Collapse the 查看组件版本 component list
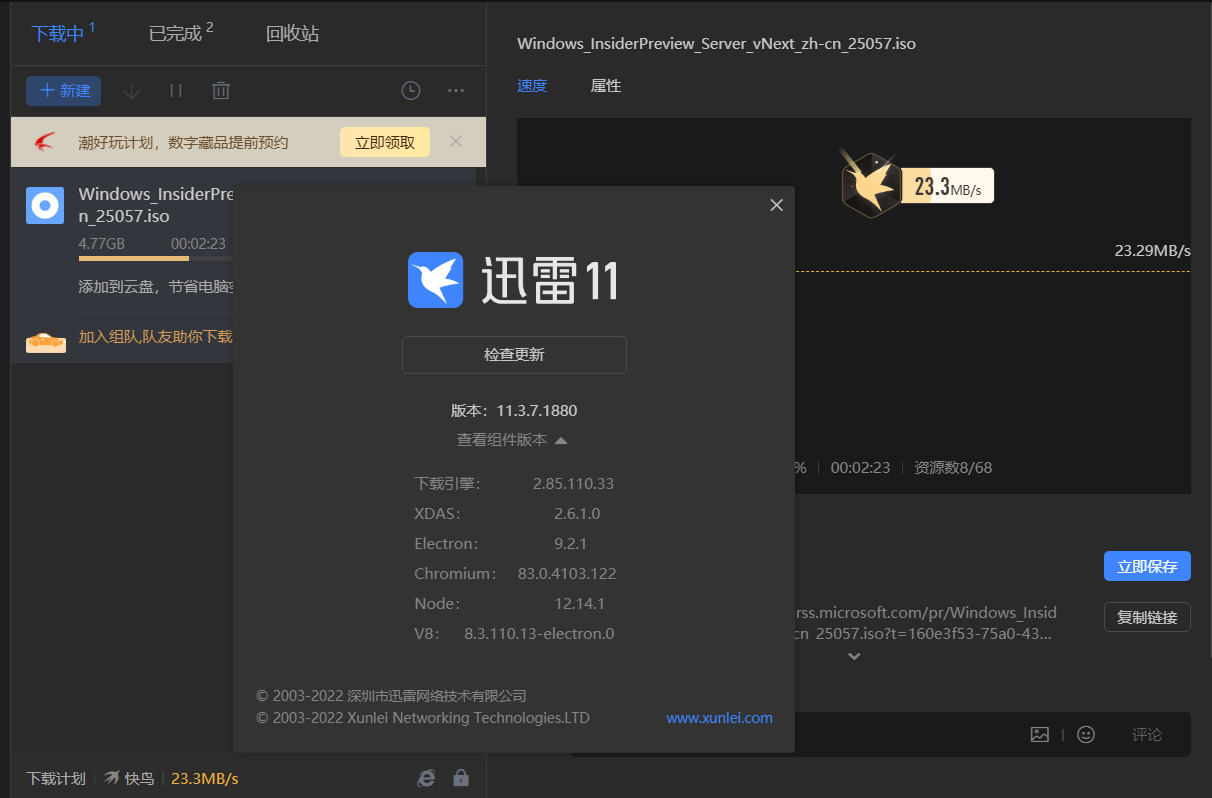Screen dimensions: 1212x798 (514, 439)
